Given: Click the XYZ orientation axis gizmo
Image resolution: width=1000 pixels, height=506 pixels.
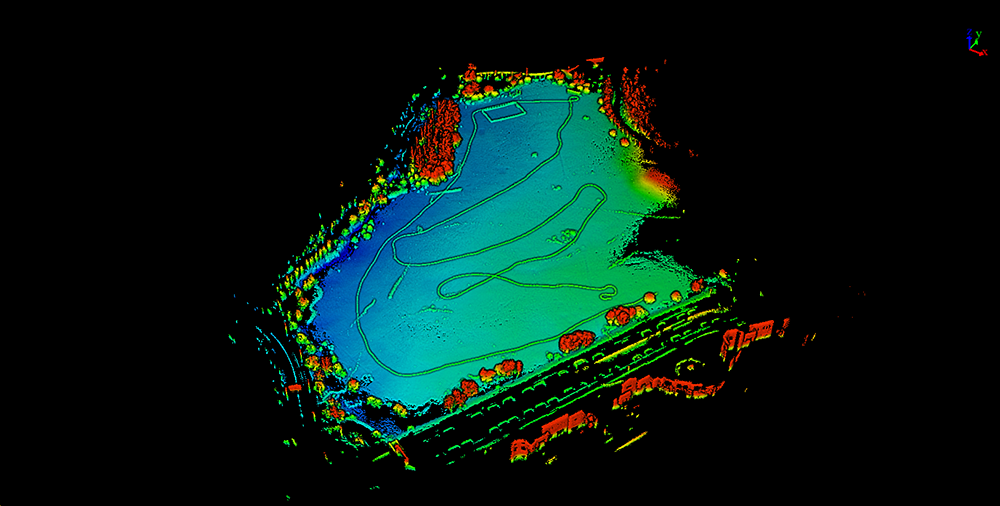Looking at the screenshot, I should (976, 42).
